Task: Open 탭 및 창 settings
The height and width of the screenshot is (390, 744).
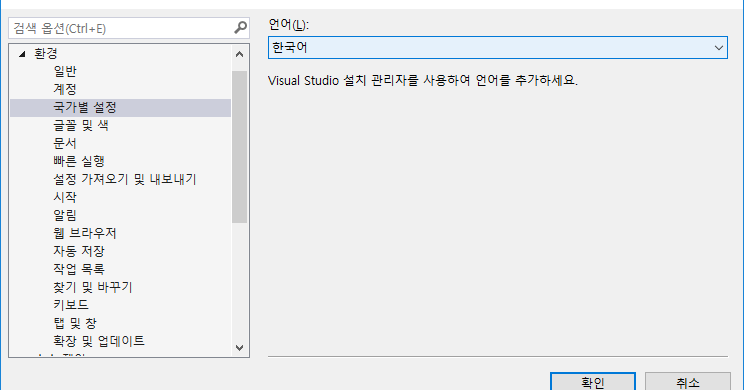Action: 75,323
